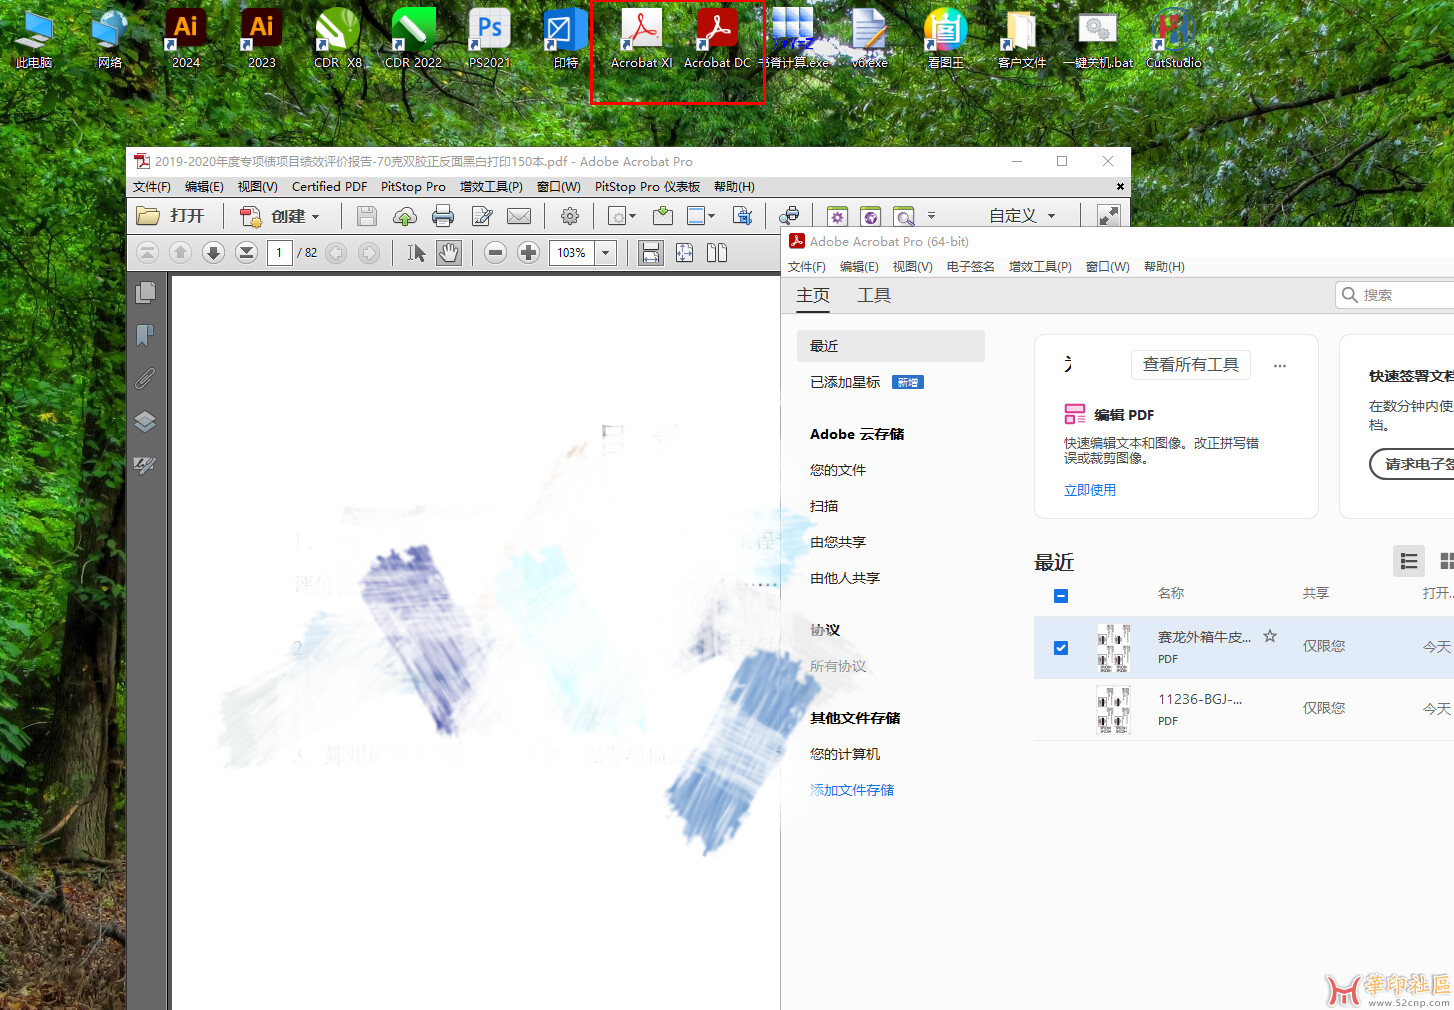Viewport: 1454px width, 1010px height.
Task: Open signatures side panel icon
Action: pos(145,465)
